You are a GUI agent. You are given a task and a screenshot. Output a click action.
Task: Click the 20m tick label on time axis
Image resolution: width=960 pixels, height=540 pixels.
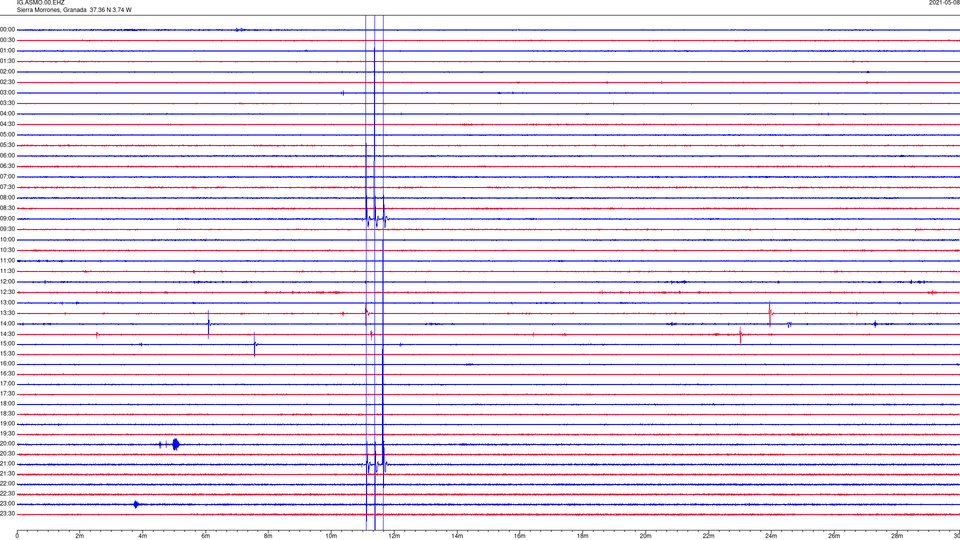645,536
